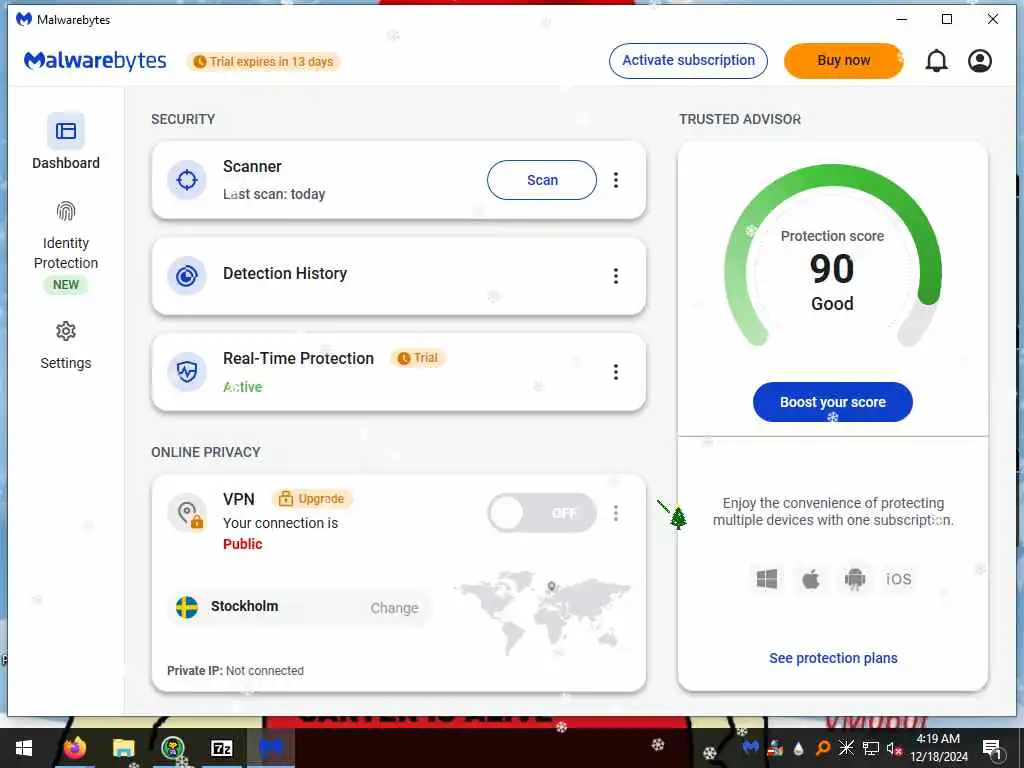Click the muted volume tray icon
Viewport: 1024px width, 768px height.
(893, 748)
